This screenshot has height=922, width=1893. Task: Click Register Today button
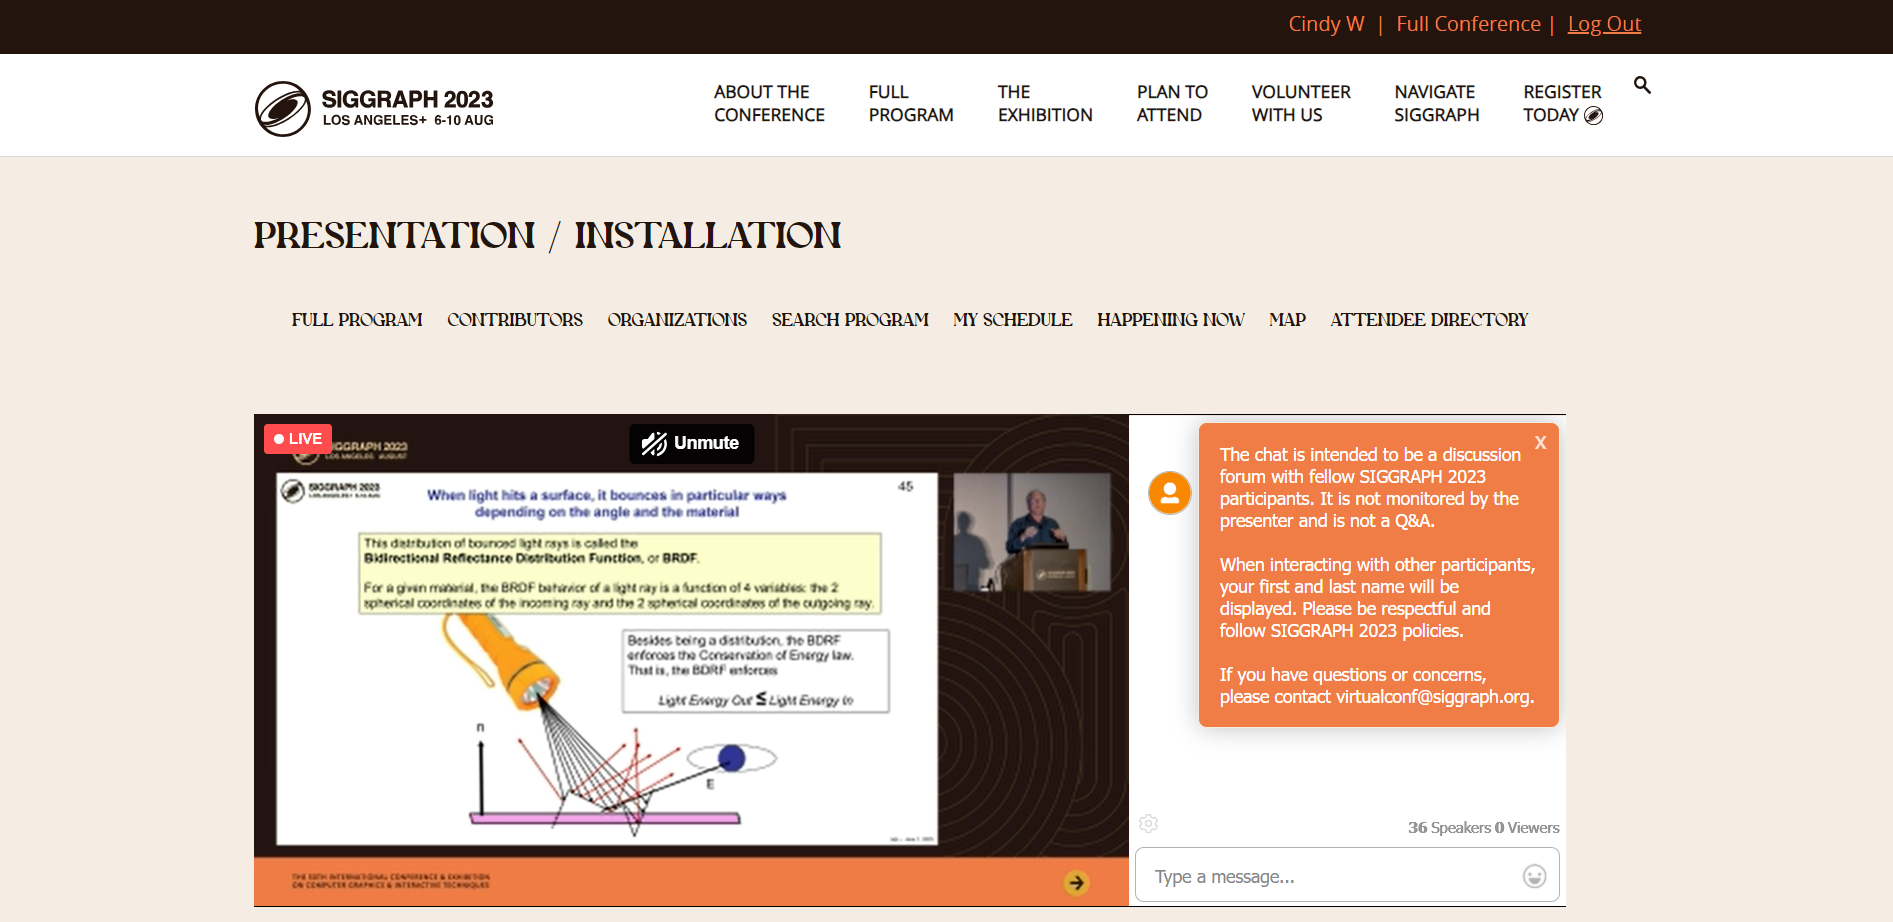[1561, 104]
